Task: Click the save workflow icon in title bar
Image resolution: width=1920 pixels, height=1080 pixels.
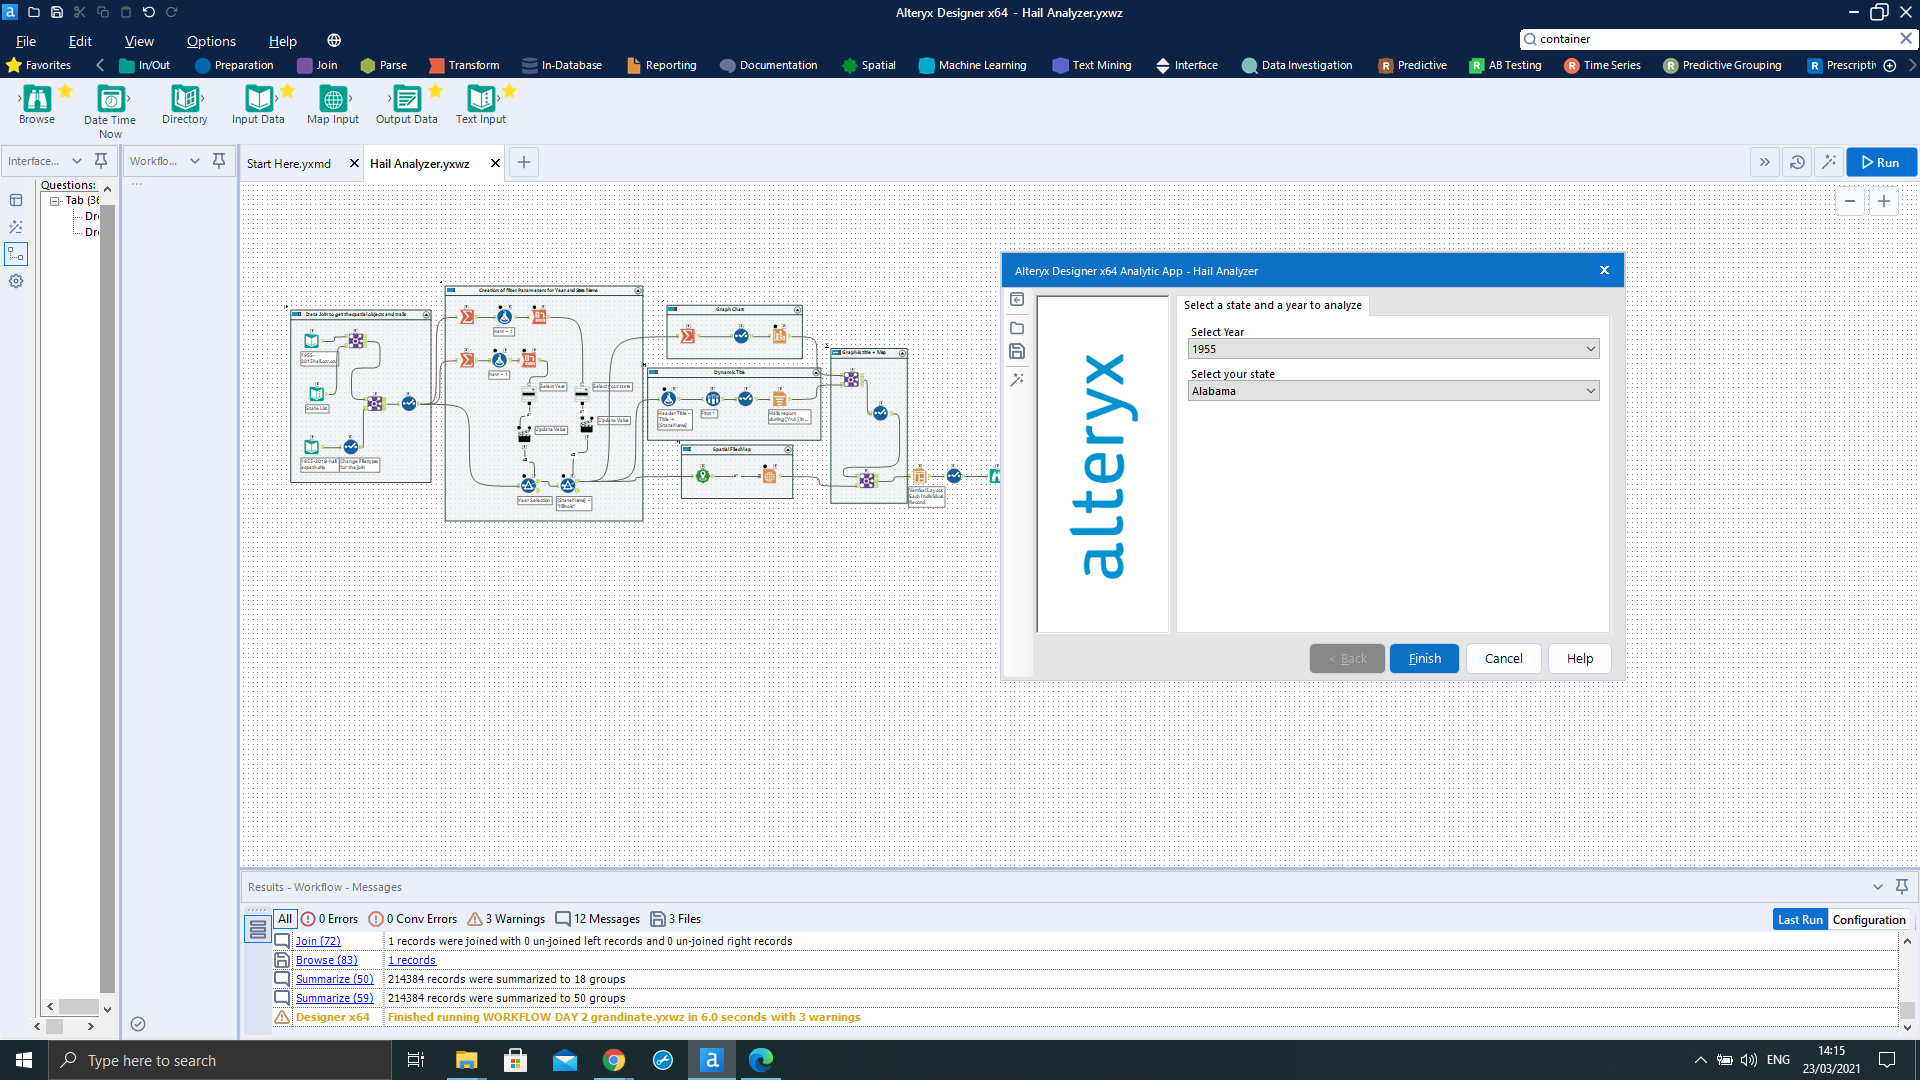Action: tap(57, 13)
